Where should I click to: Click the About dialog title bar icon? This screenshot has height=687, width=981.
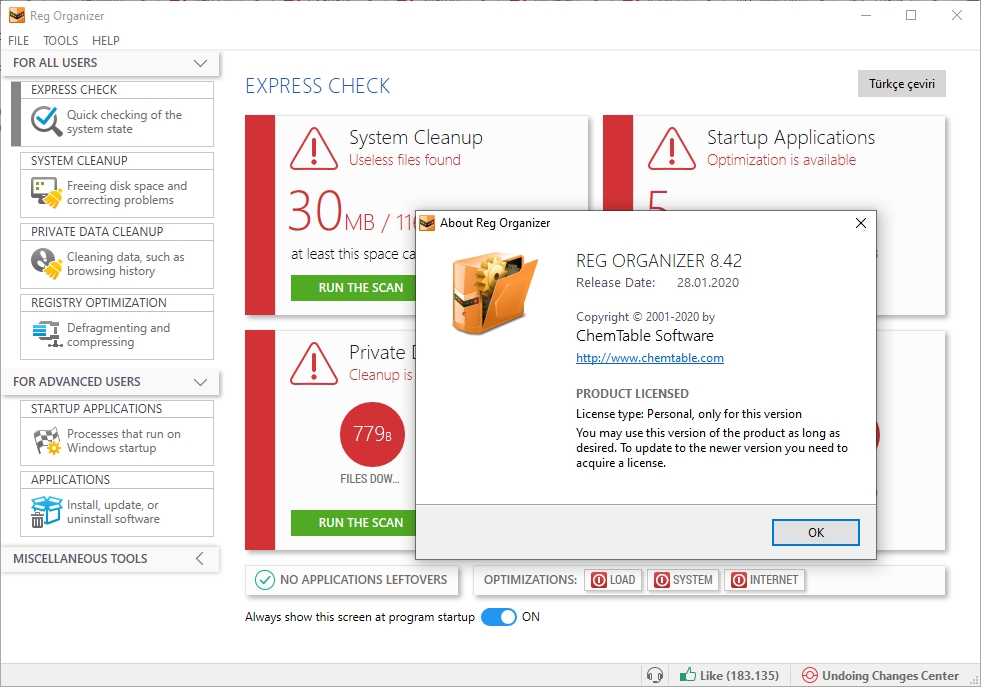427,223
